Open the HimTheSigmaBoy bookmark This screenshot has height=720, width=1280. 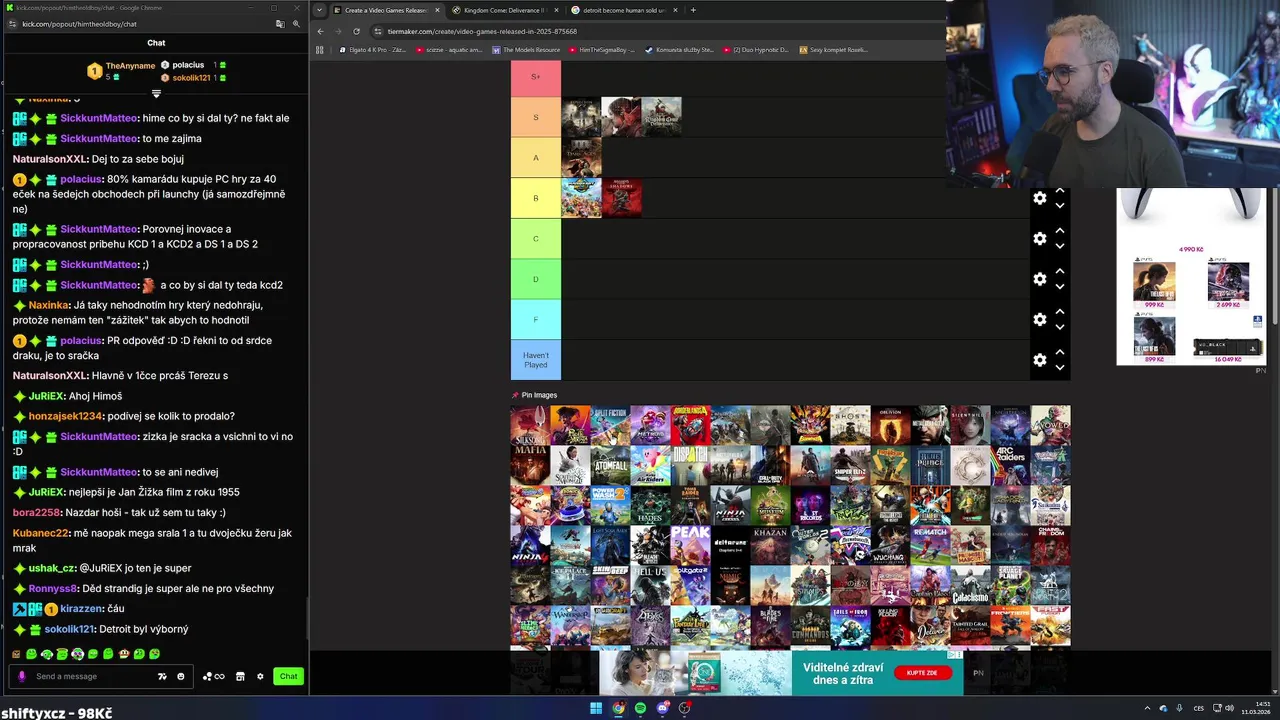(601, 49)
